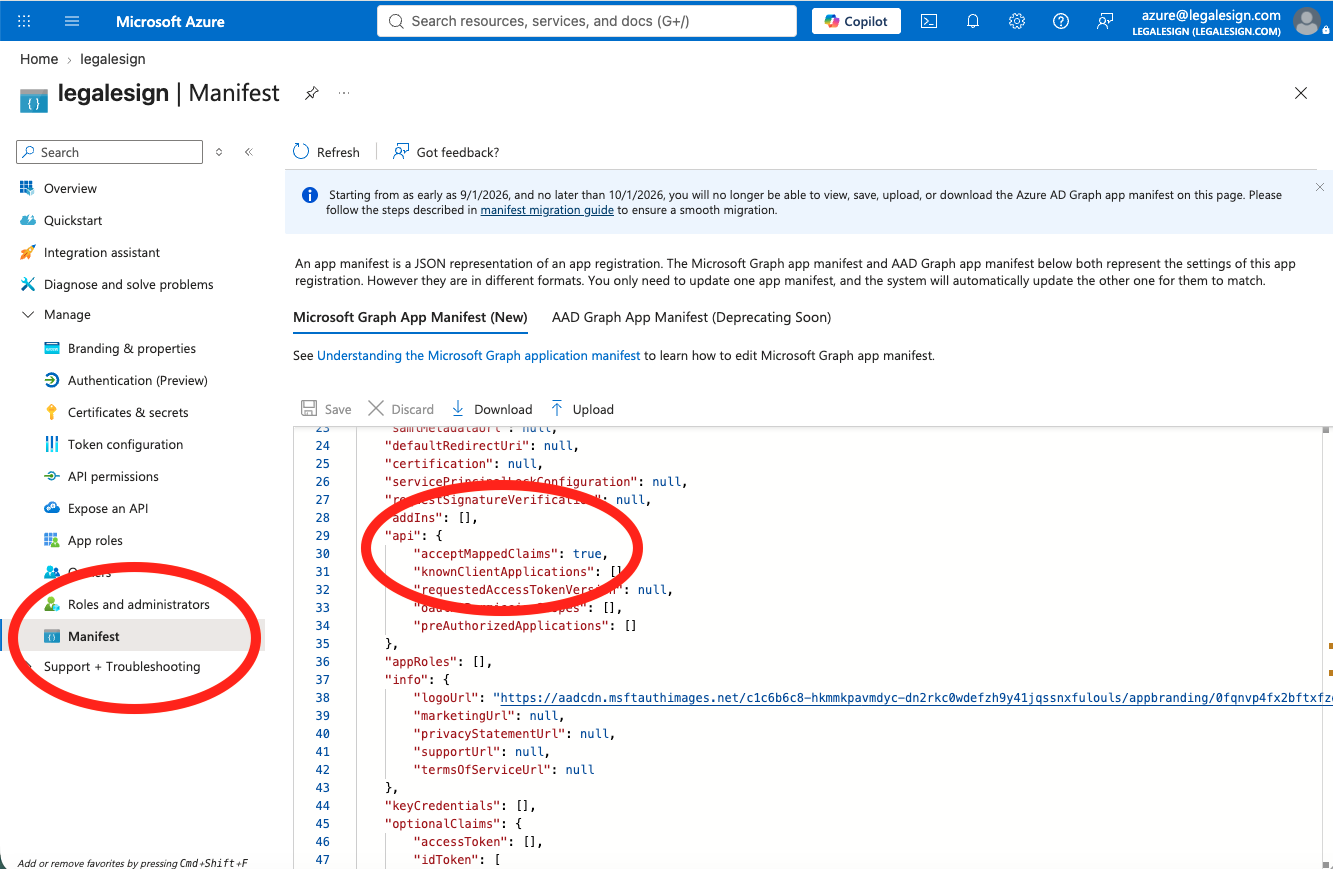
Task: Click the Refresh toolbar button
Action: [x=326, y=152]
